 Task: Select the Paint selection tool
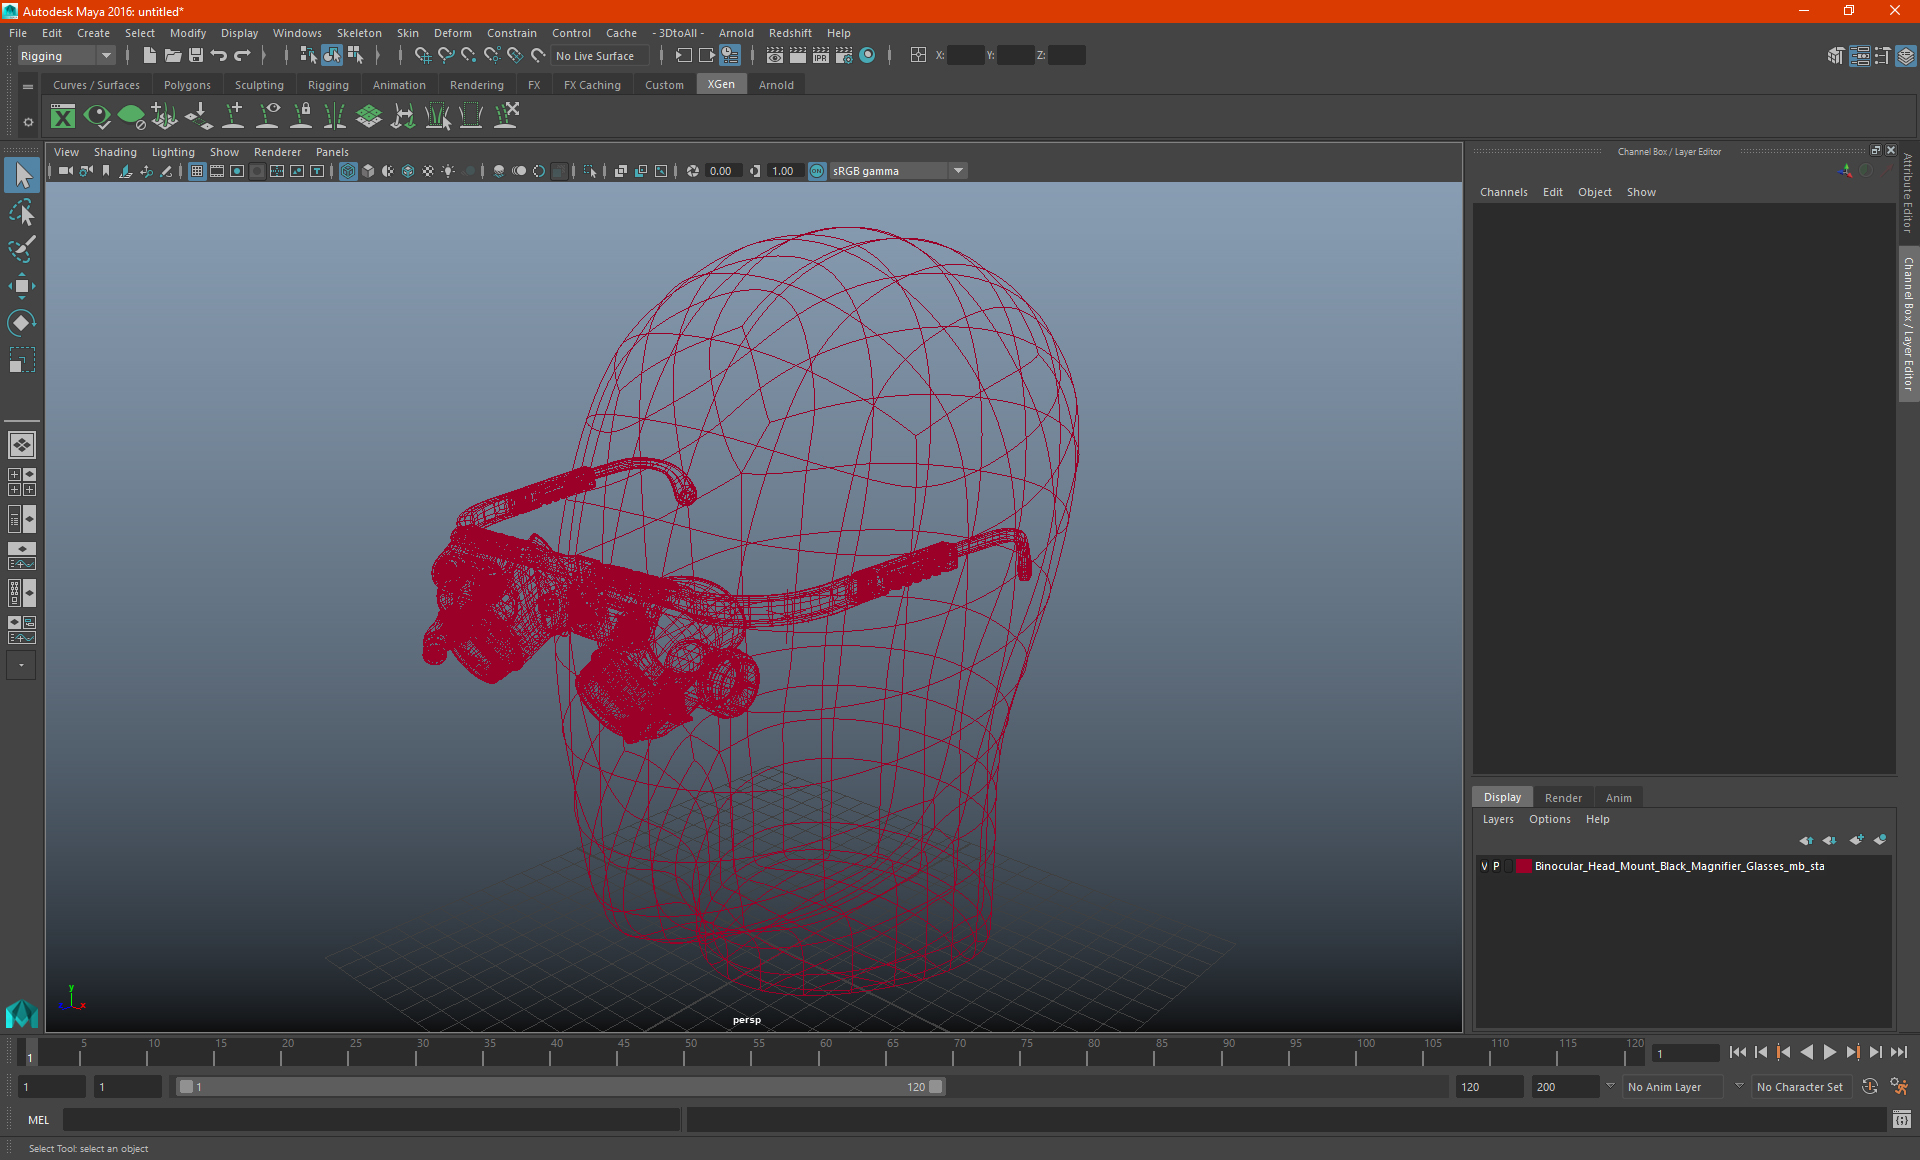tap(22, 249)
